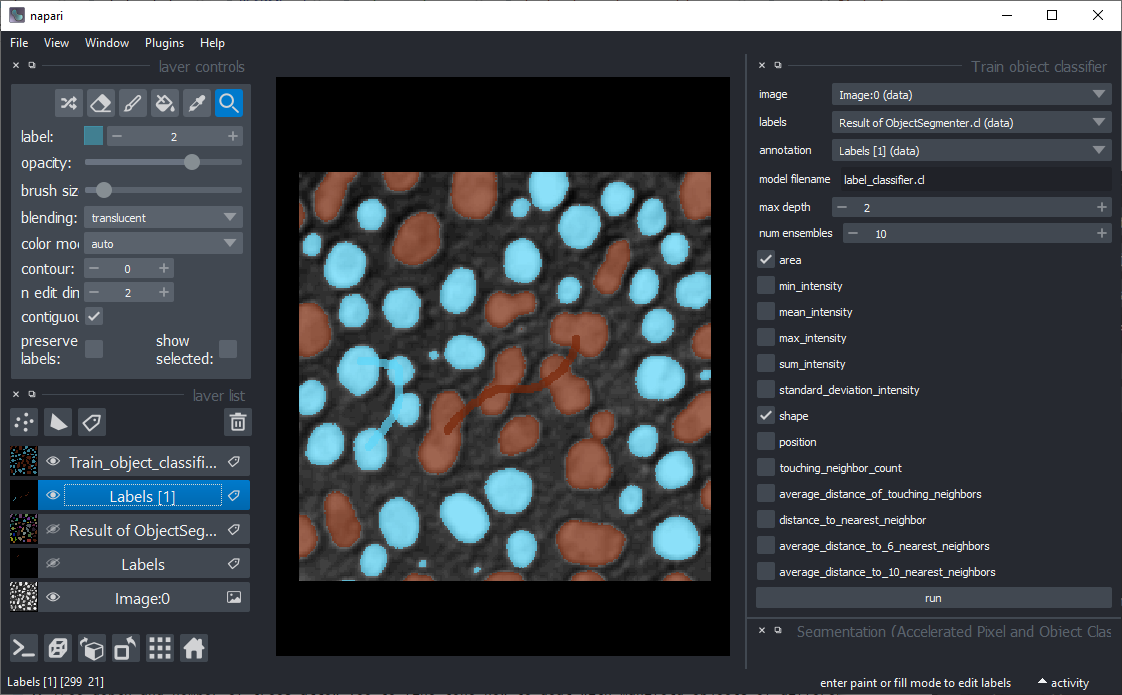Select the Eraser tool in layer controls
This screenshot has width=1122, height=695.
click(100, 103)
